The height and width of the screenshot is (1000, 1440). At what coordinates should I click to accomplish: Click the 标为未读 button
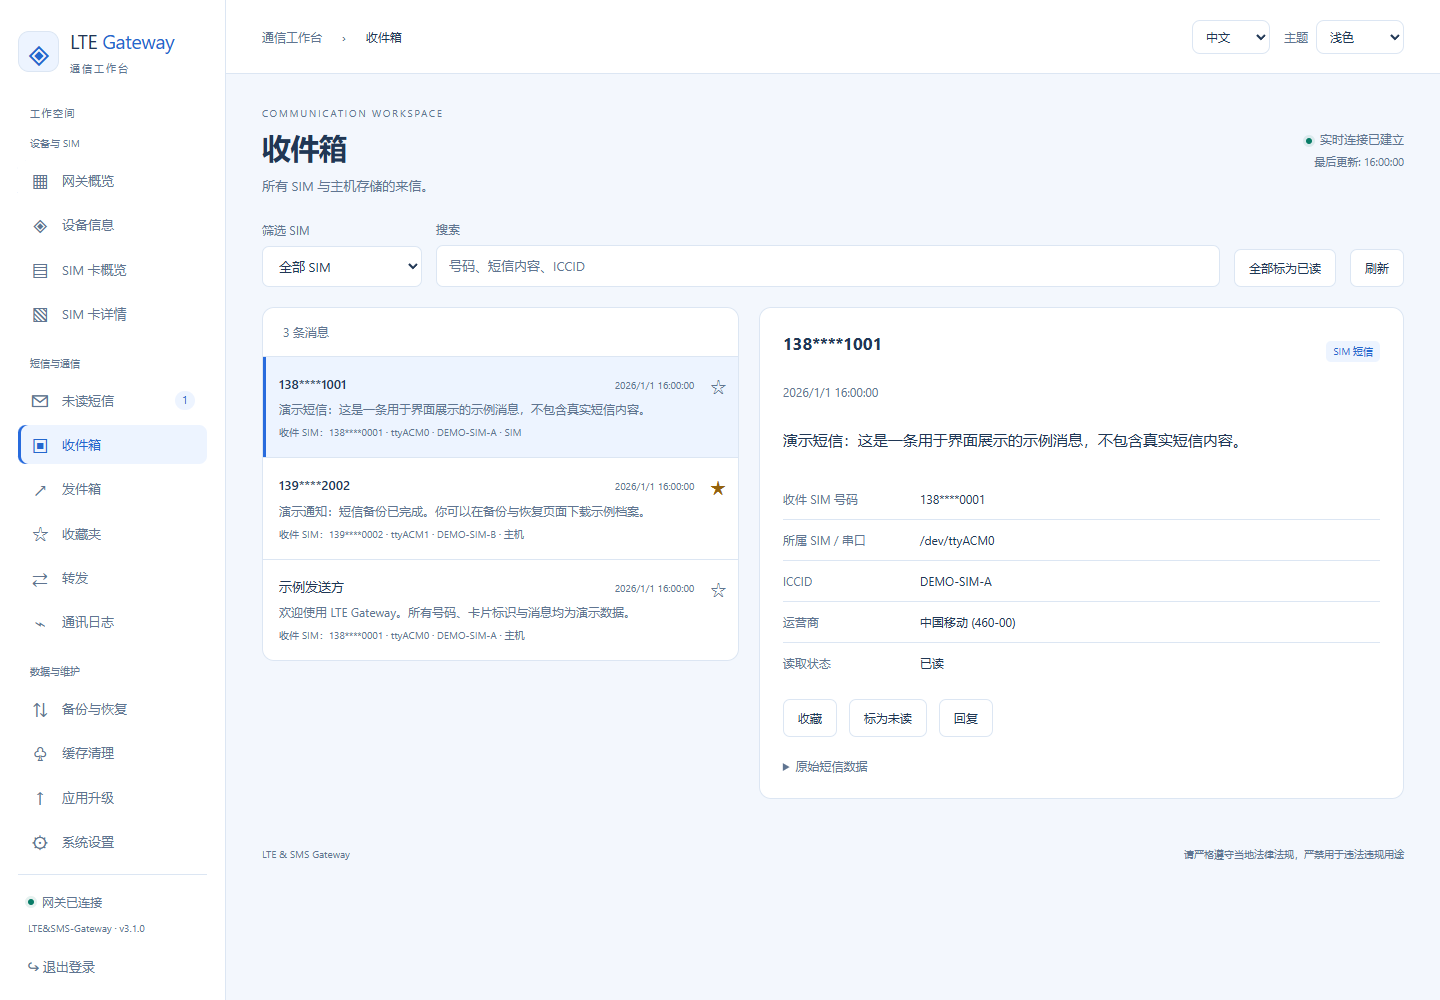(888, 718)
